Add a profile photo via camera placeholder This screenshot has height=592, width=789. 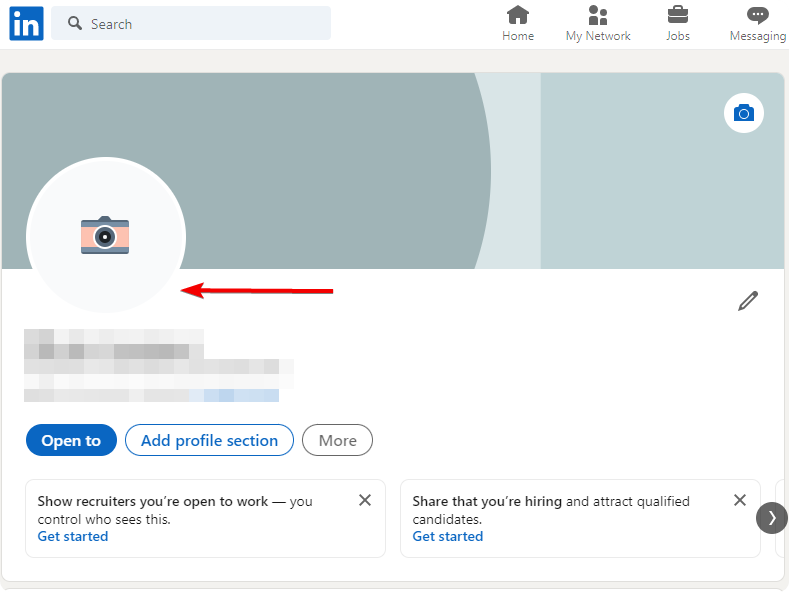coord(105,235)
